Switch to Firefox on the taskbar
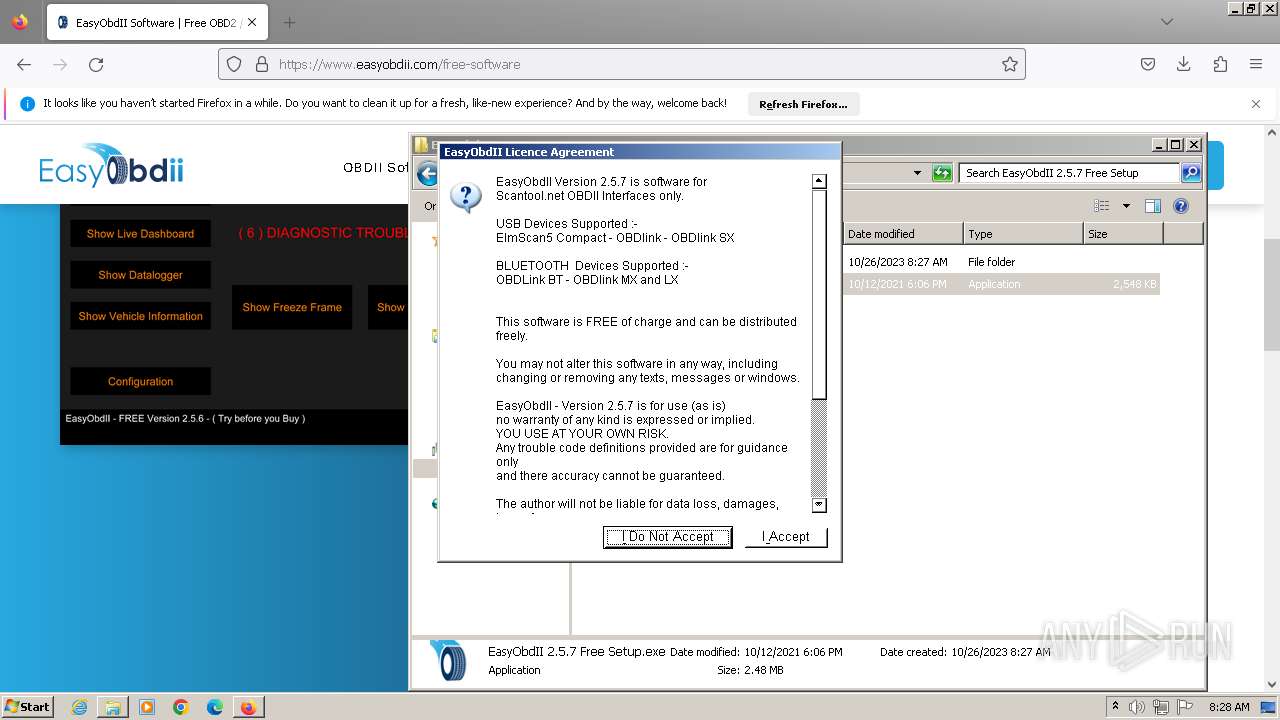 tap(248, 707)
